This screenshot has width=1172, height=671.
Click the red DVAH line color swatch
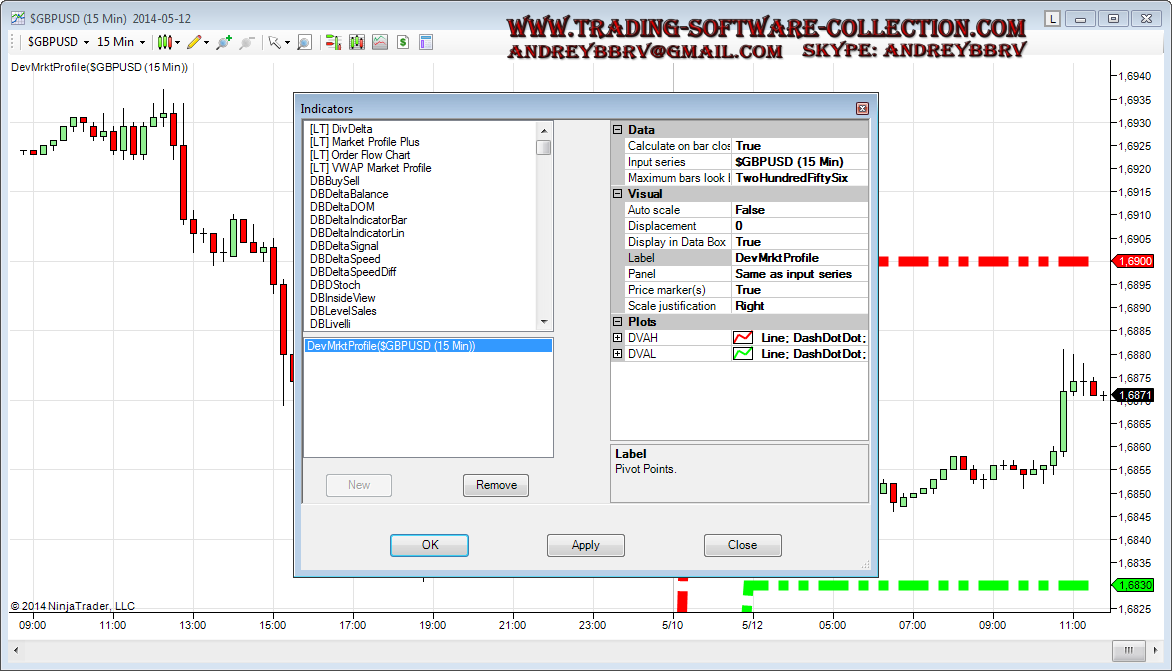click(743, 338)
